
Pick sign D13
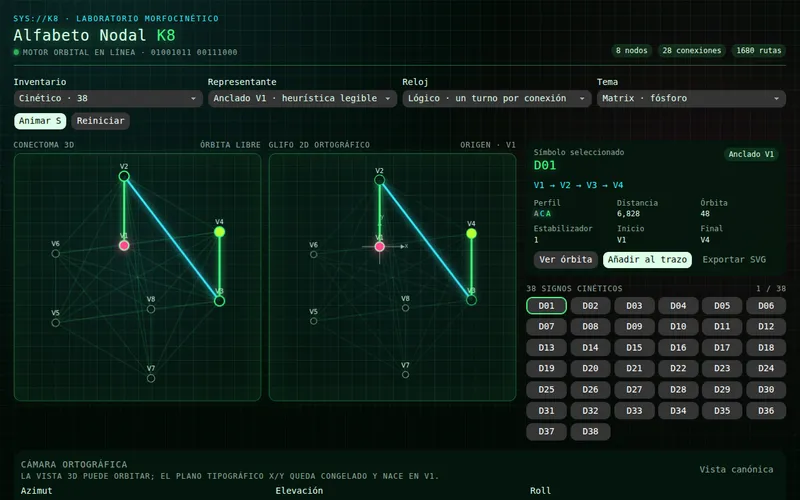546,347
